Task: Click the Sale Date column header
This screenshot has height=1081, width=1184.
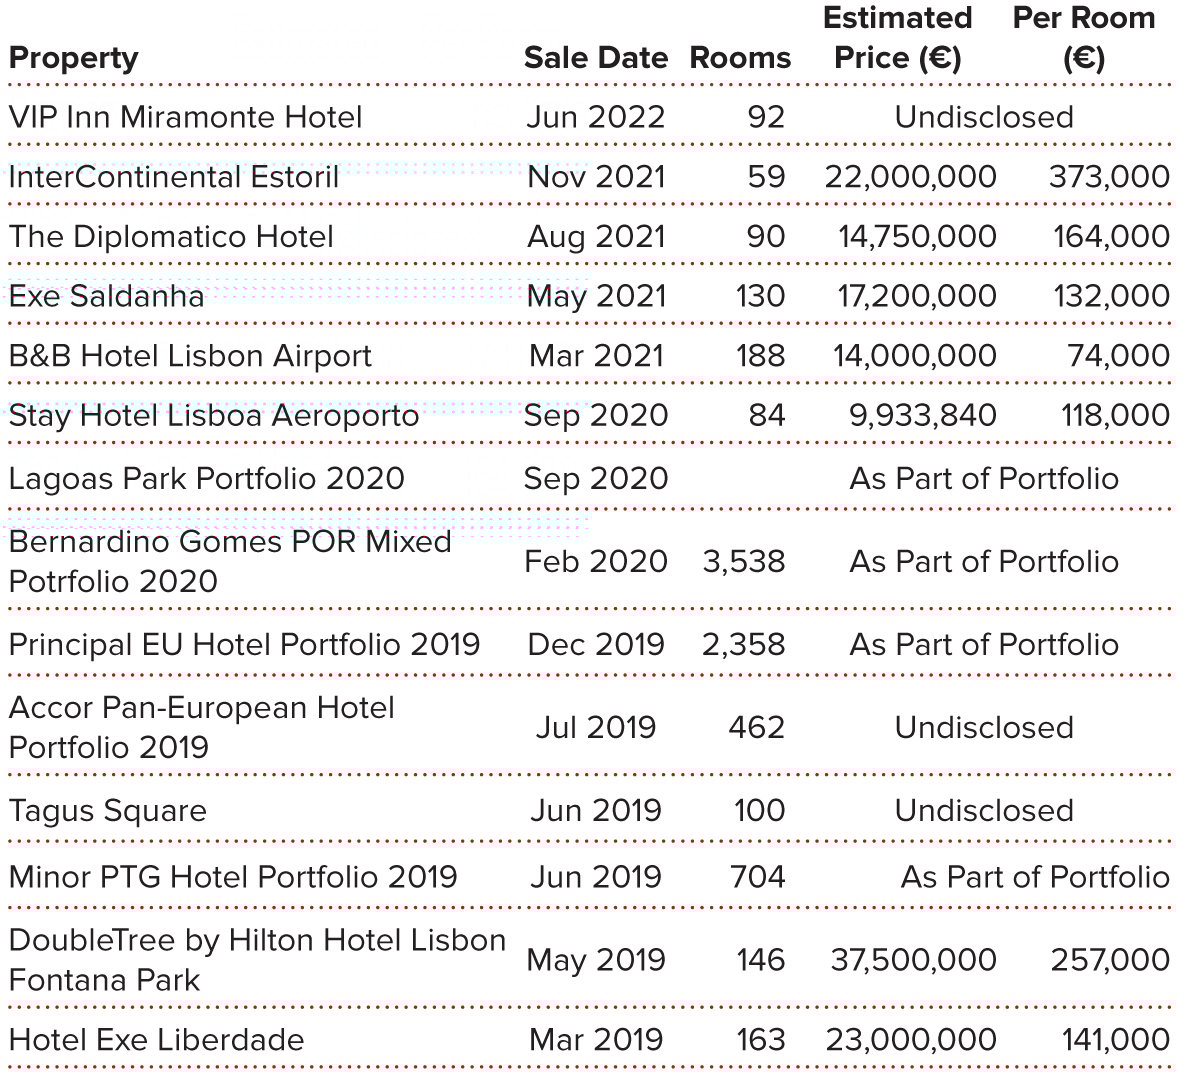Action: (x=595, y=58)
